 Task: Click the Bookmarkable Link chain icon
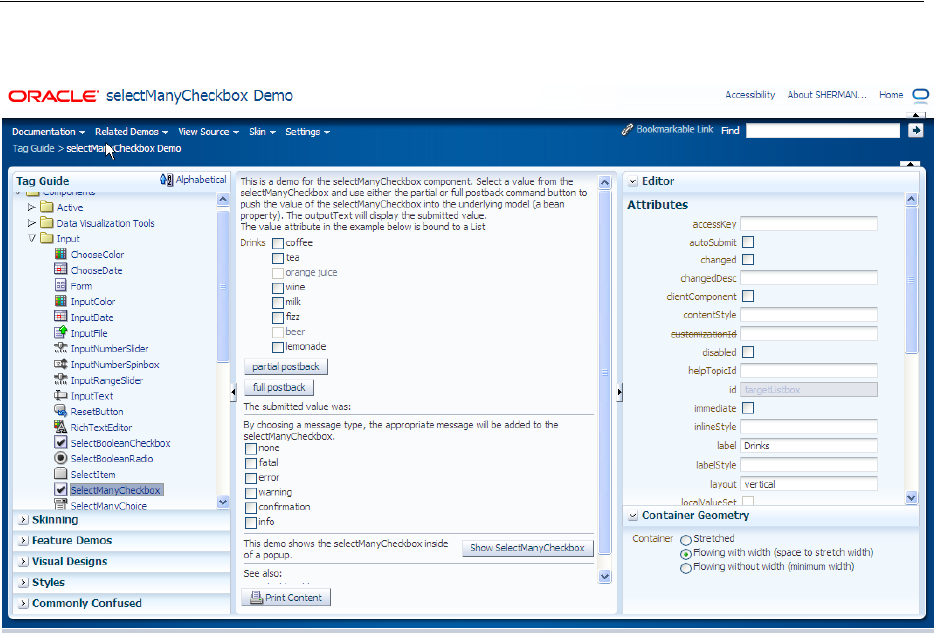coord(627,129)
